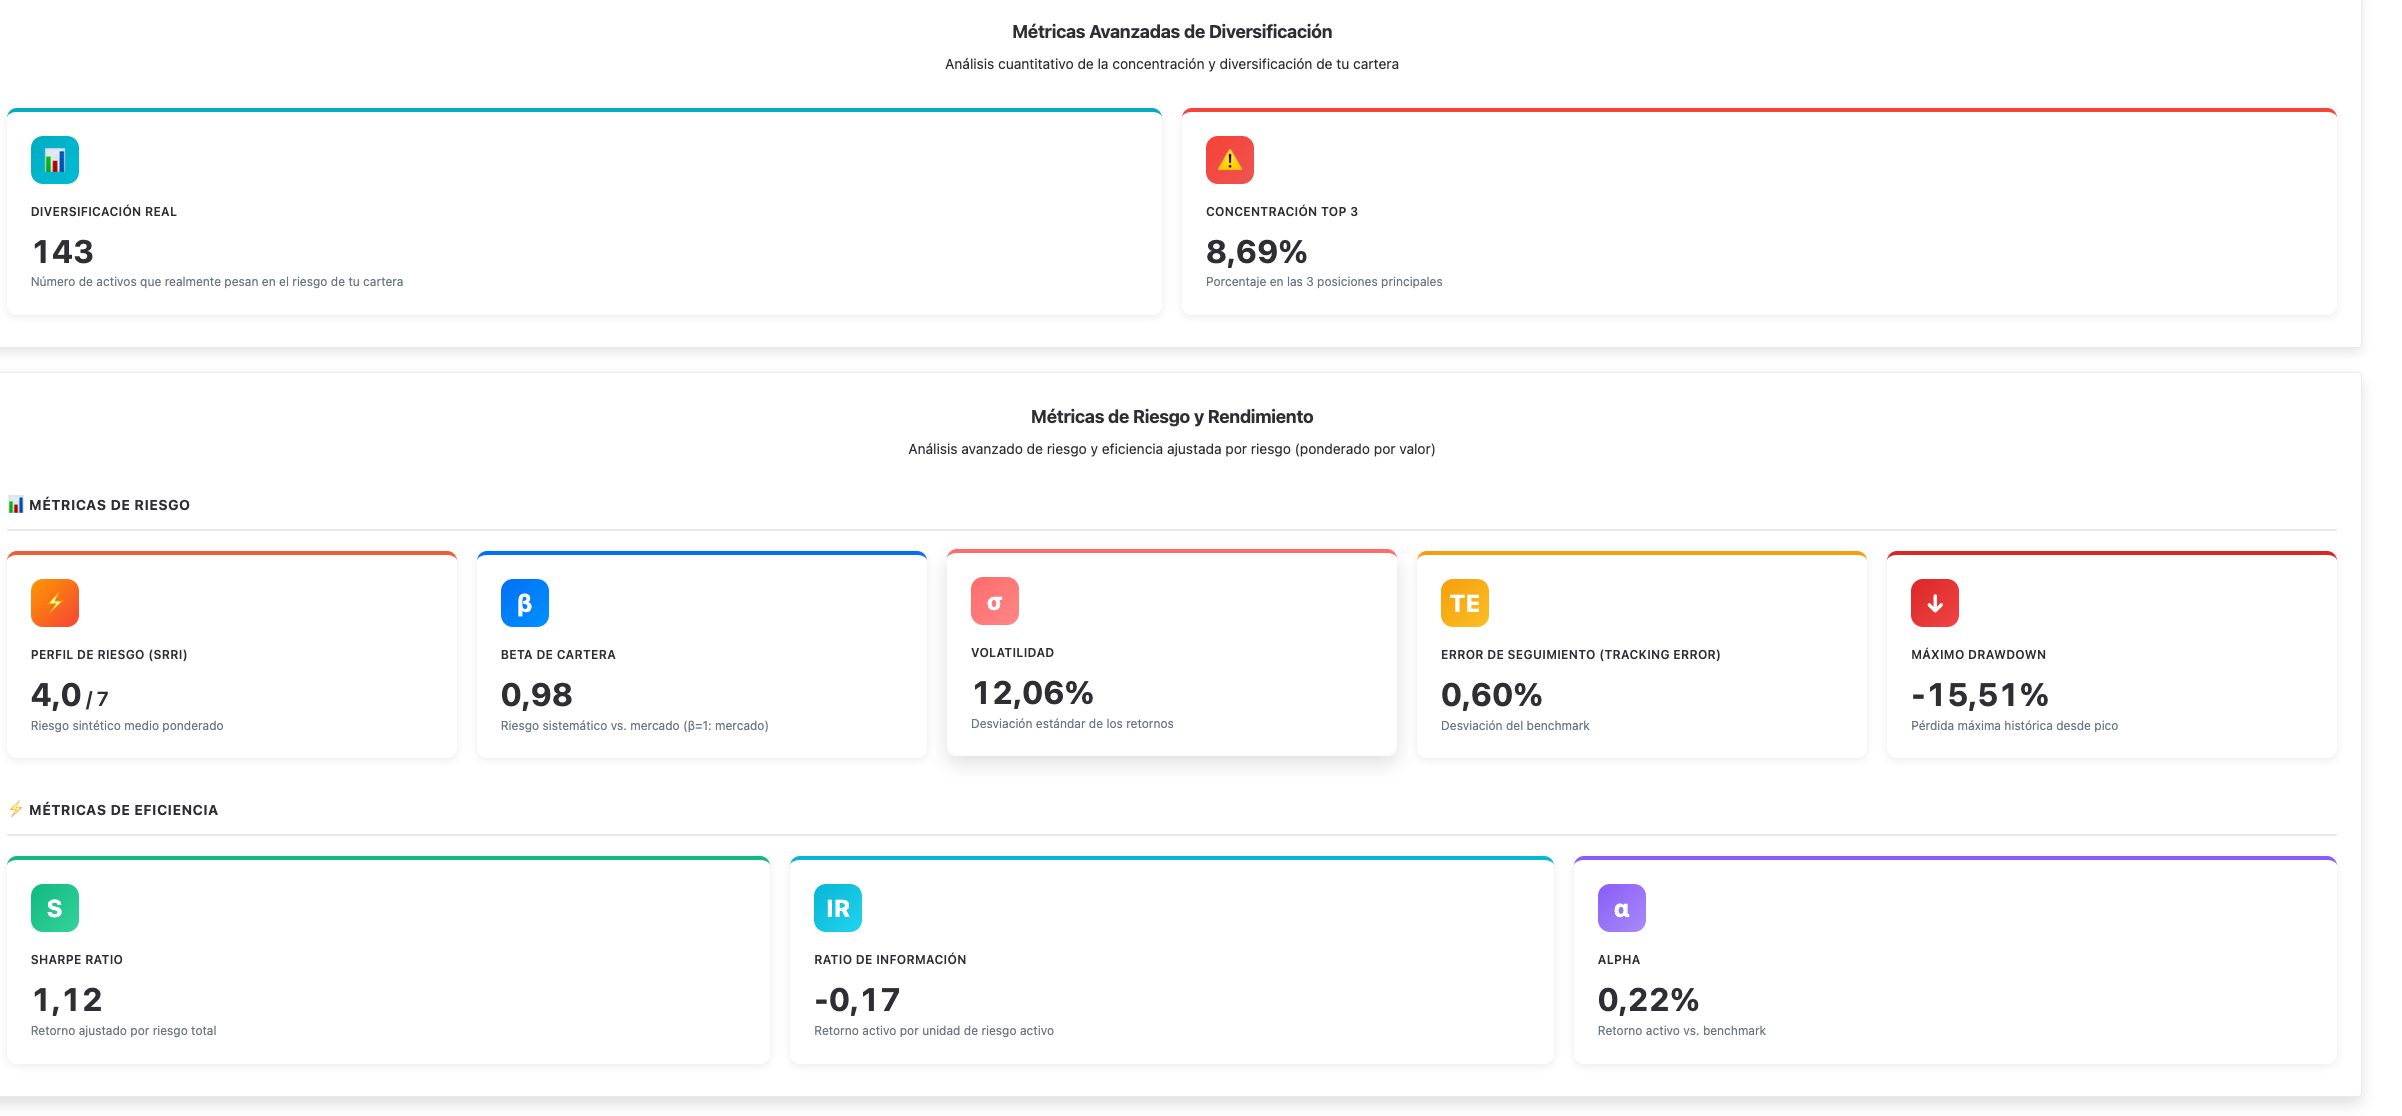This screenshot has width=2402, height=1116.
Task: Click the 8,69% concentration value
Action: coord(1256,252)
